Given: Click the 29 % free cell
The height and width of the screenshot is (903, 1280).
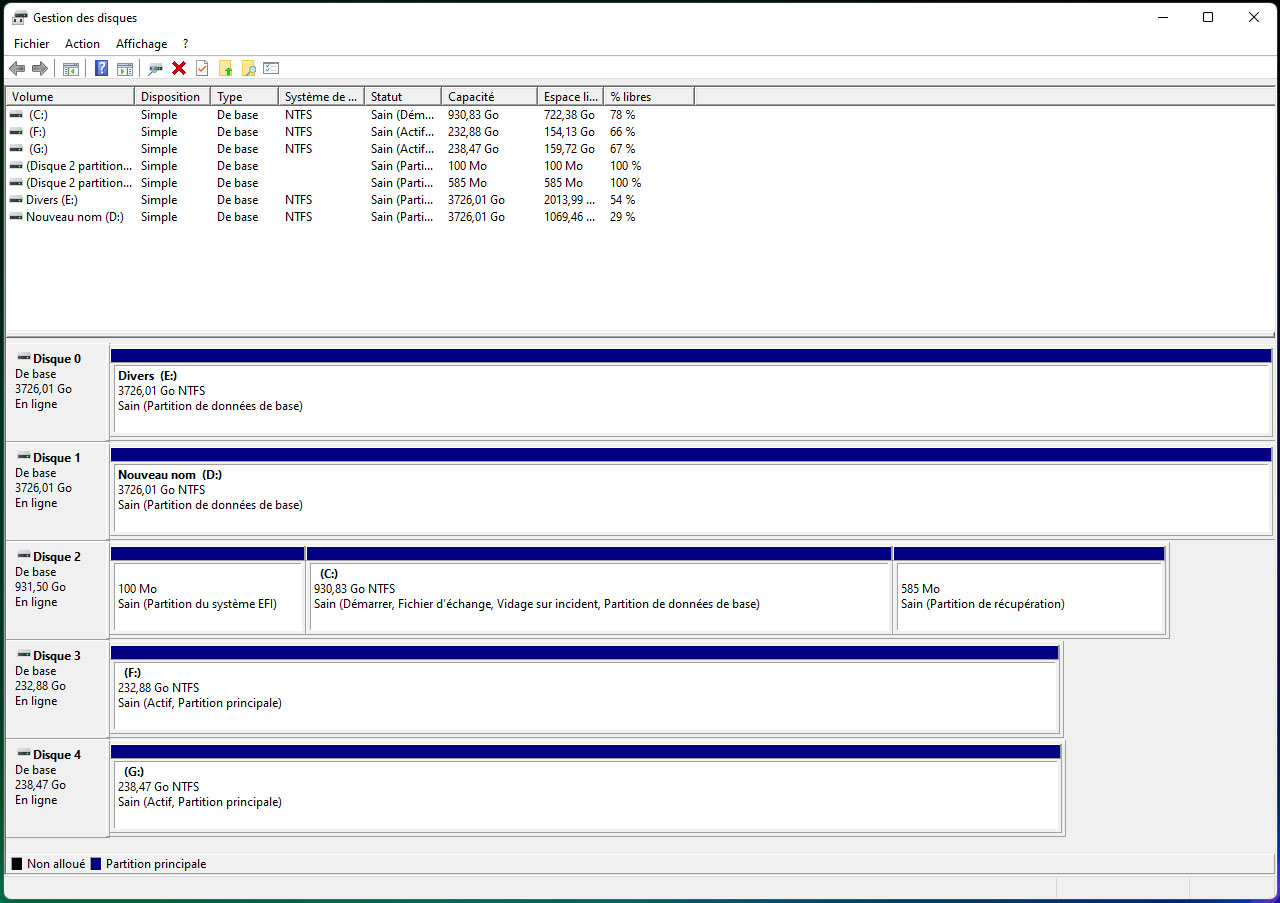Looking at the screenshot, I should coord(623,217).
